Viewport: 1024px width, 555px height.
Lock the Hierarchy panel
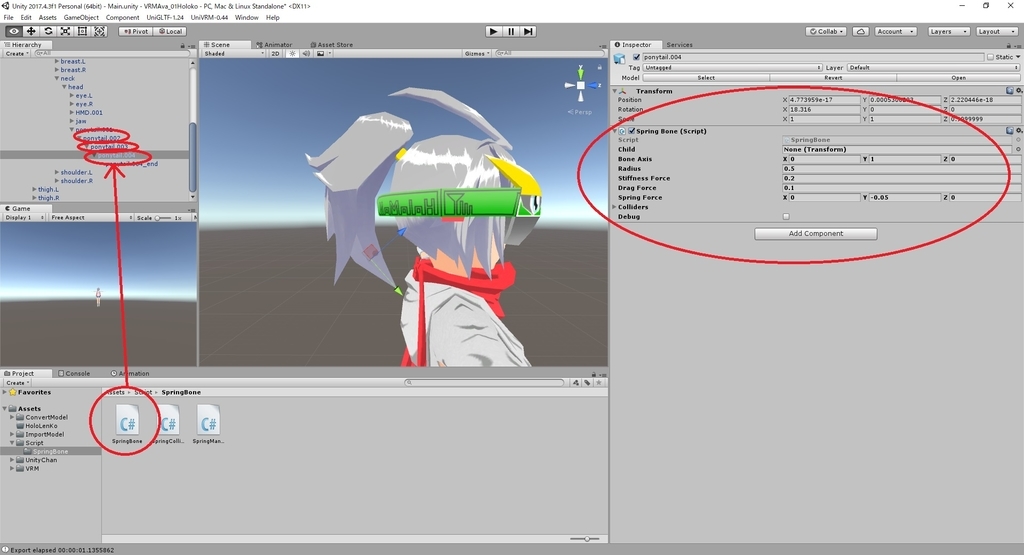click(182, 45)
